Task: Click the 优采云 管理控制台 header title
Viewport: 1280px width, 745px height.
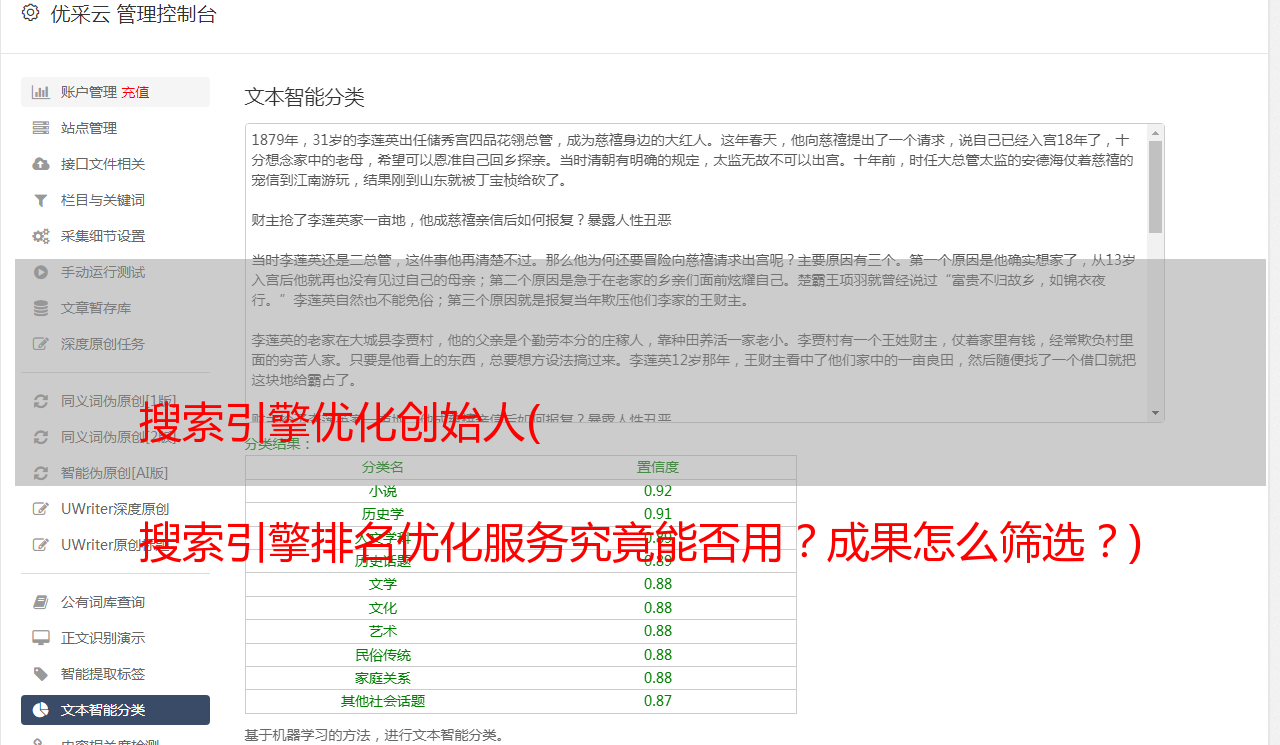Action: [x=133, y=14]
